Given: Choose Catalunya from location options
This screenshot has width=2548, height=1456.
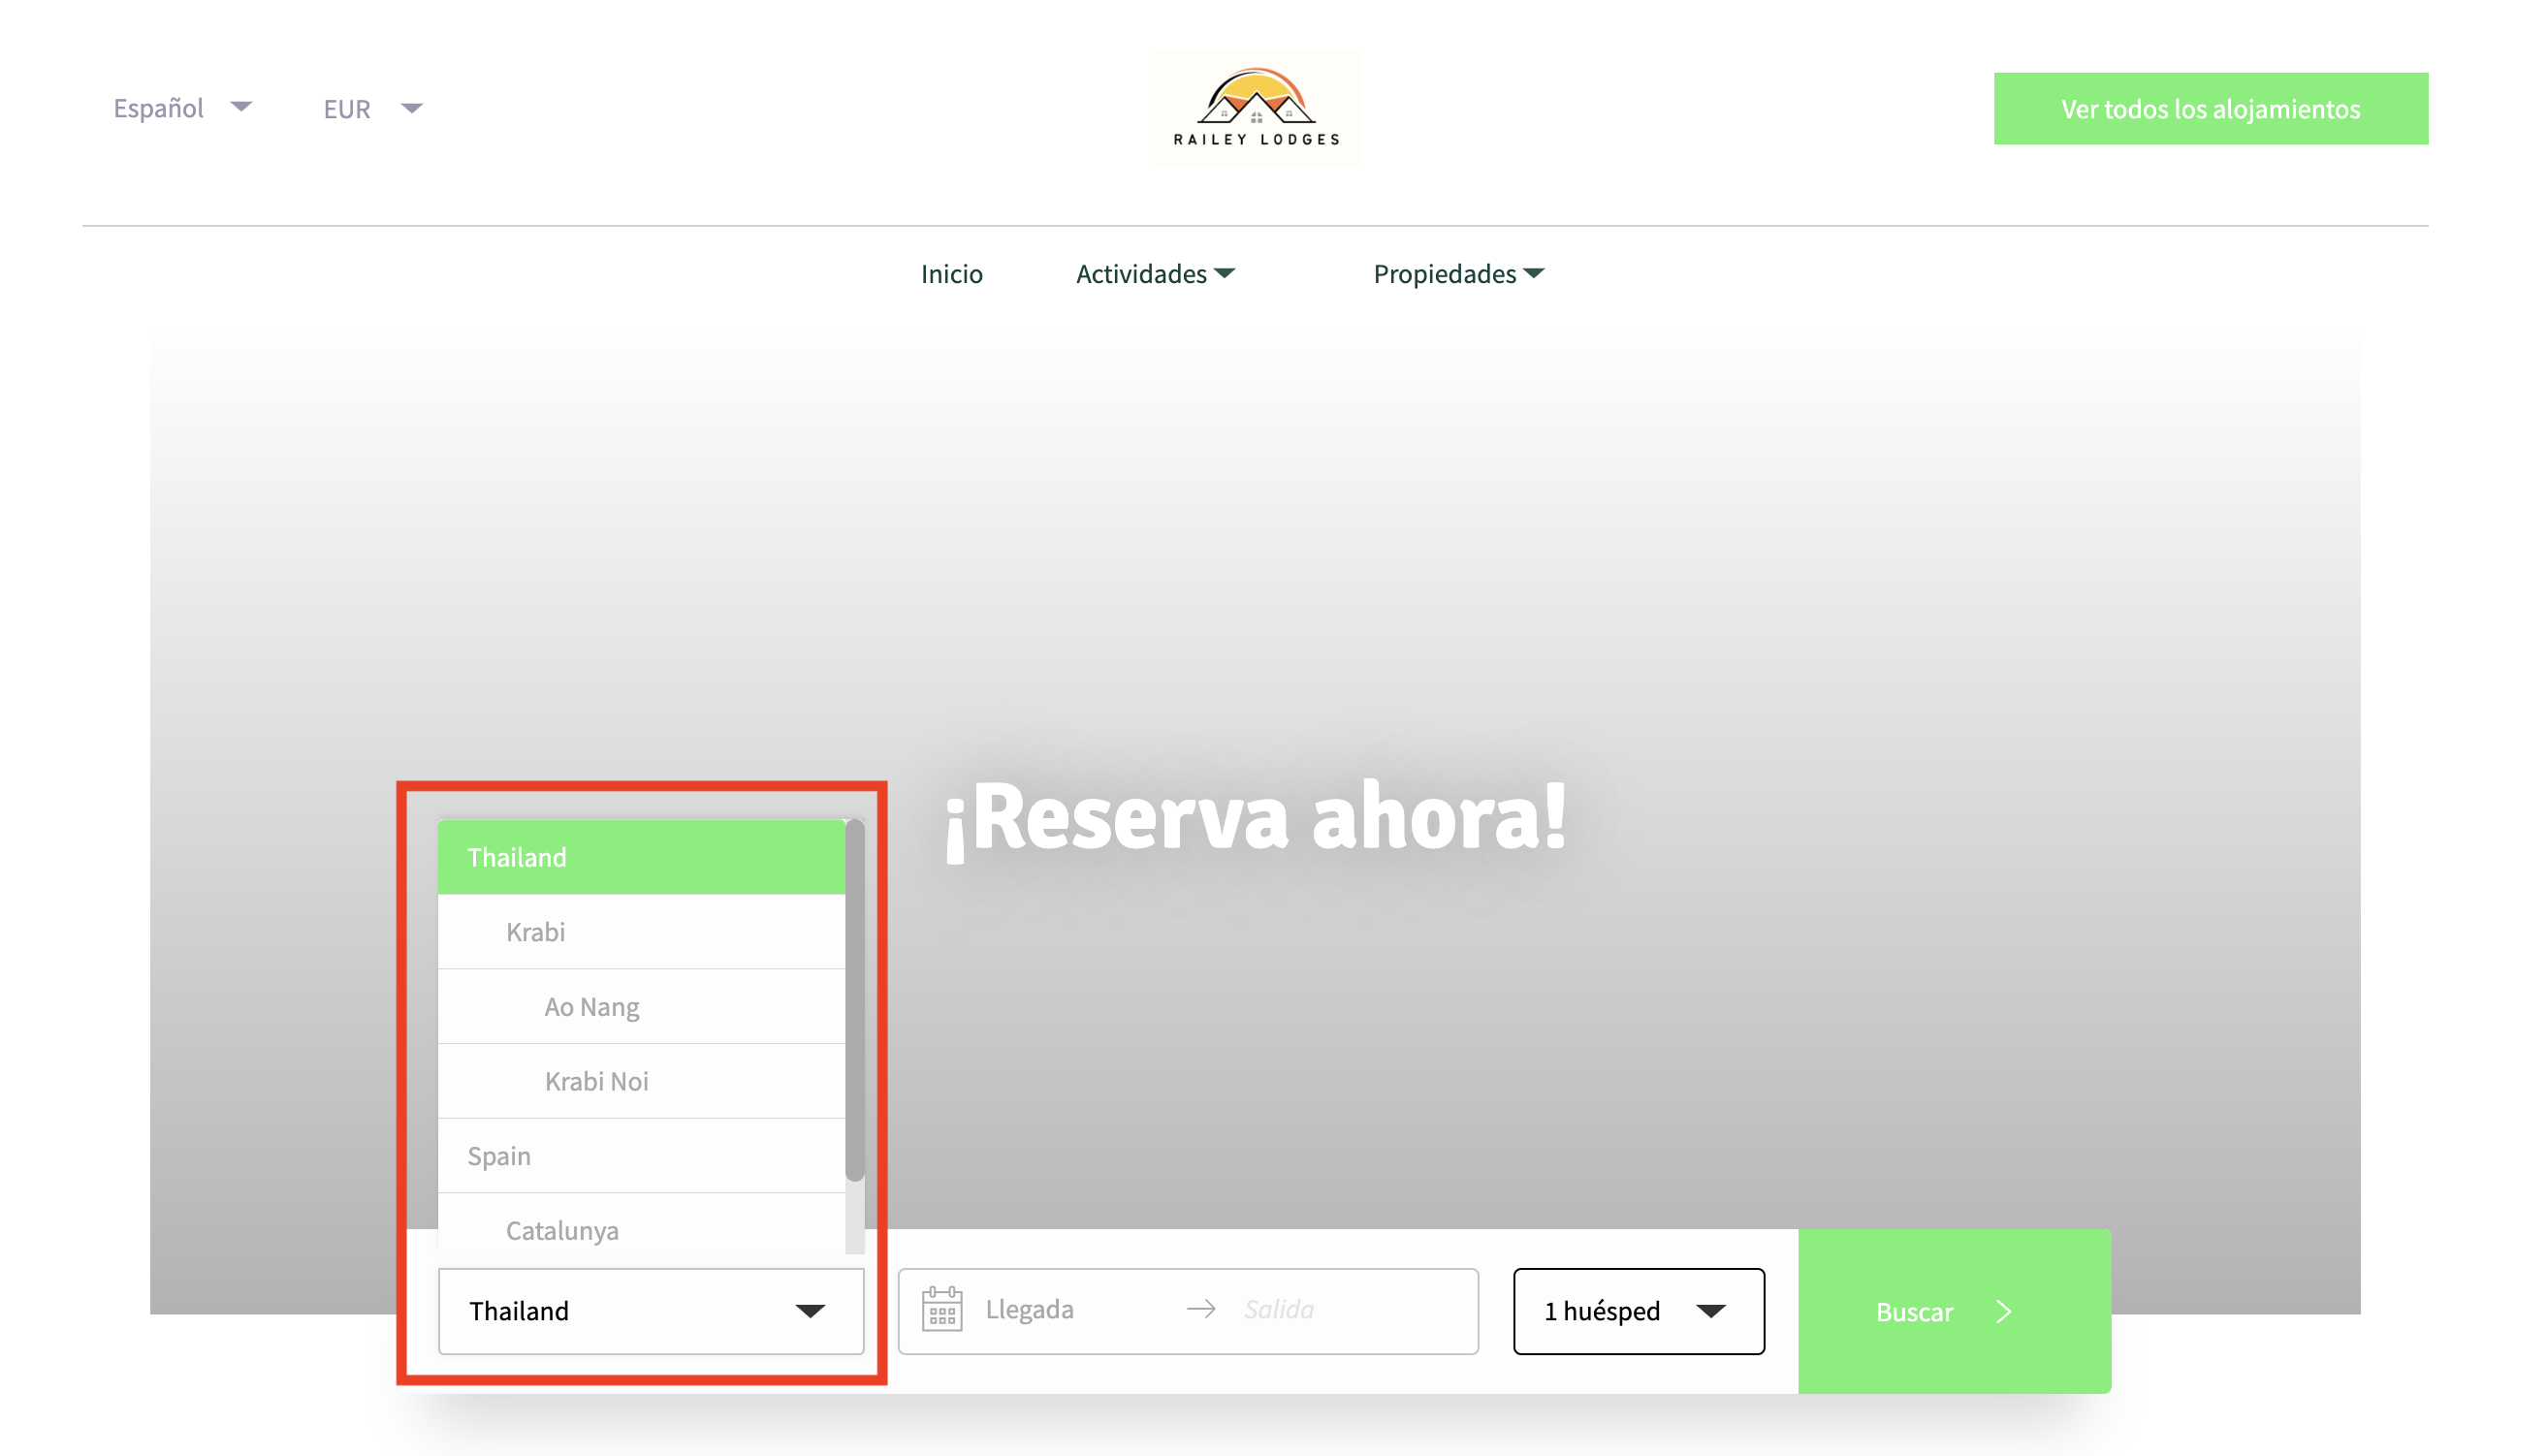Looking at the screenshot, I should [640, 1230].
